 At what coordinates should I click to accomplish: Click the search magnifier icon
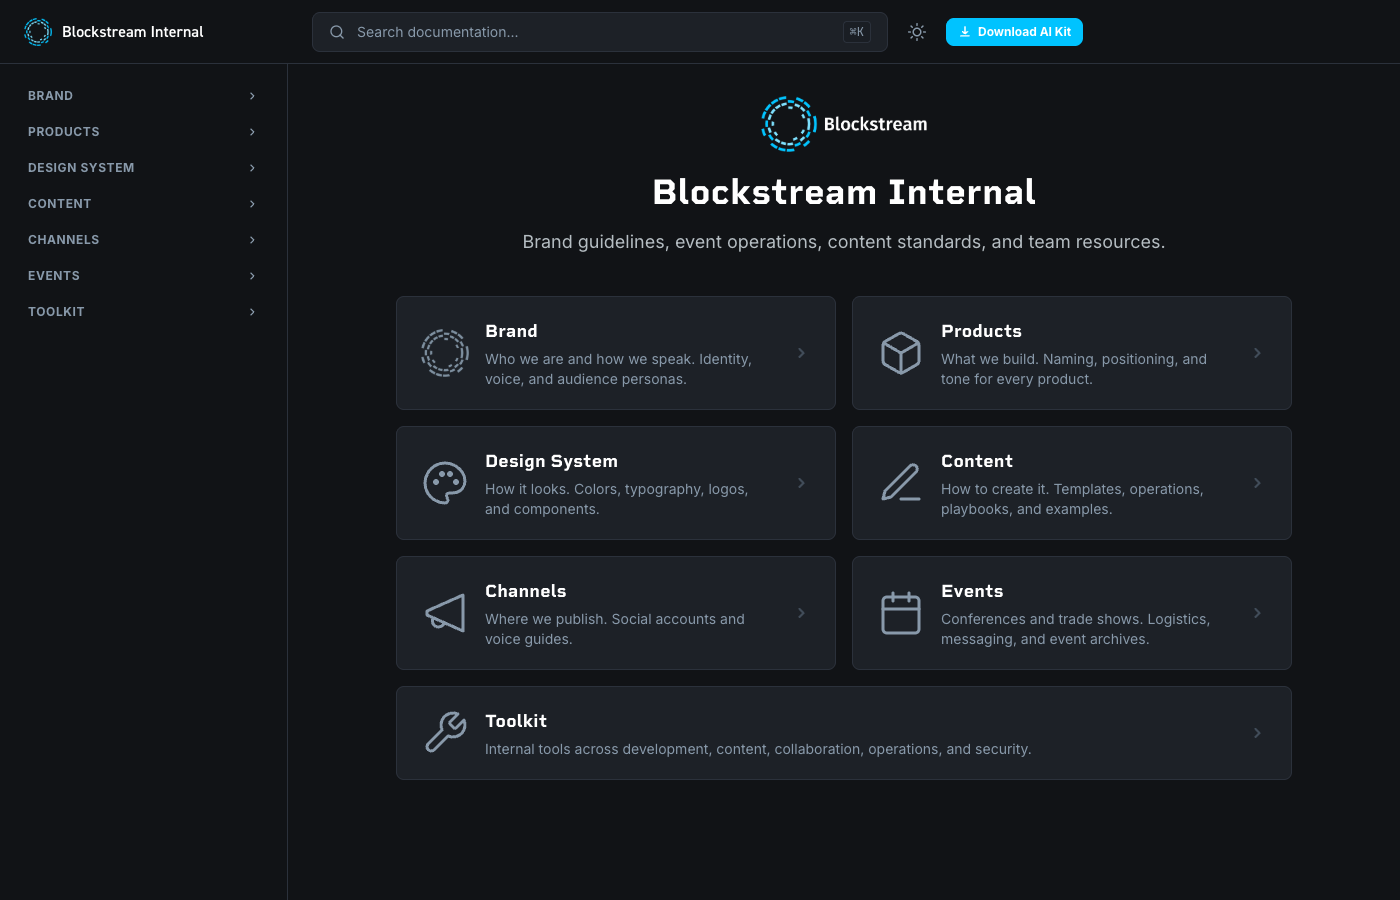pyautogui.click(x=337, y=32)
